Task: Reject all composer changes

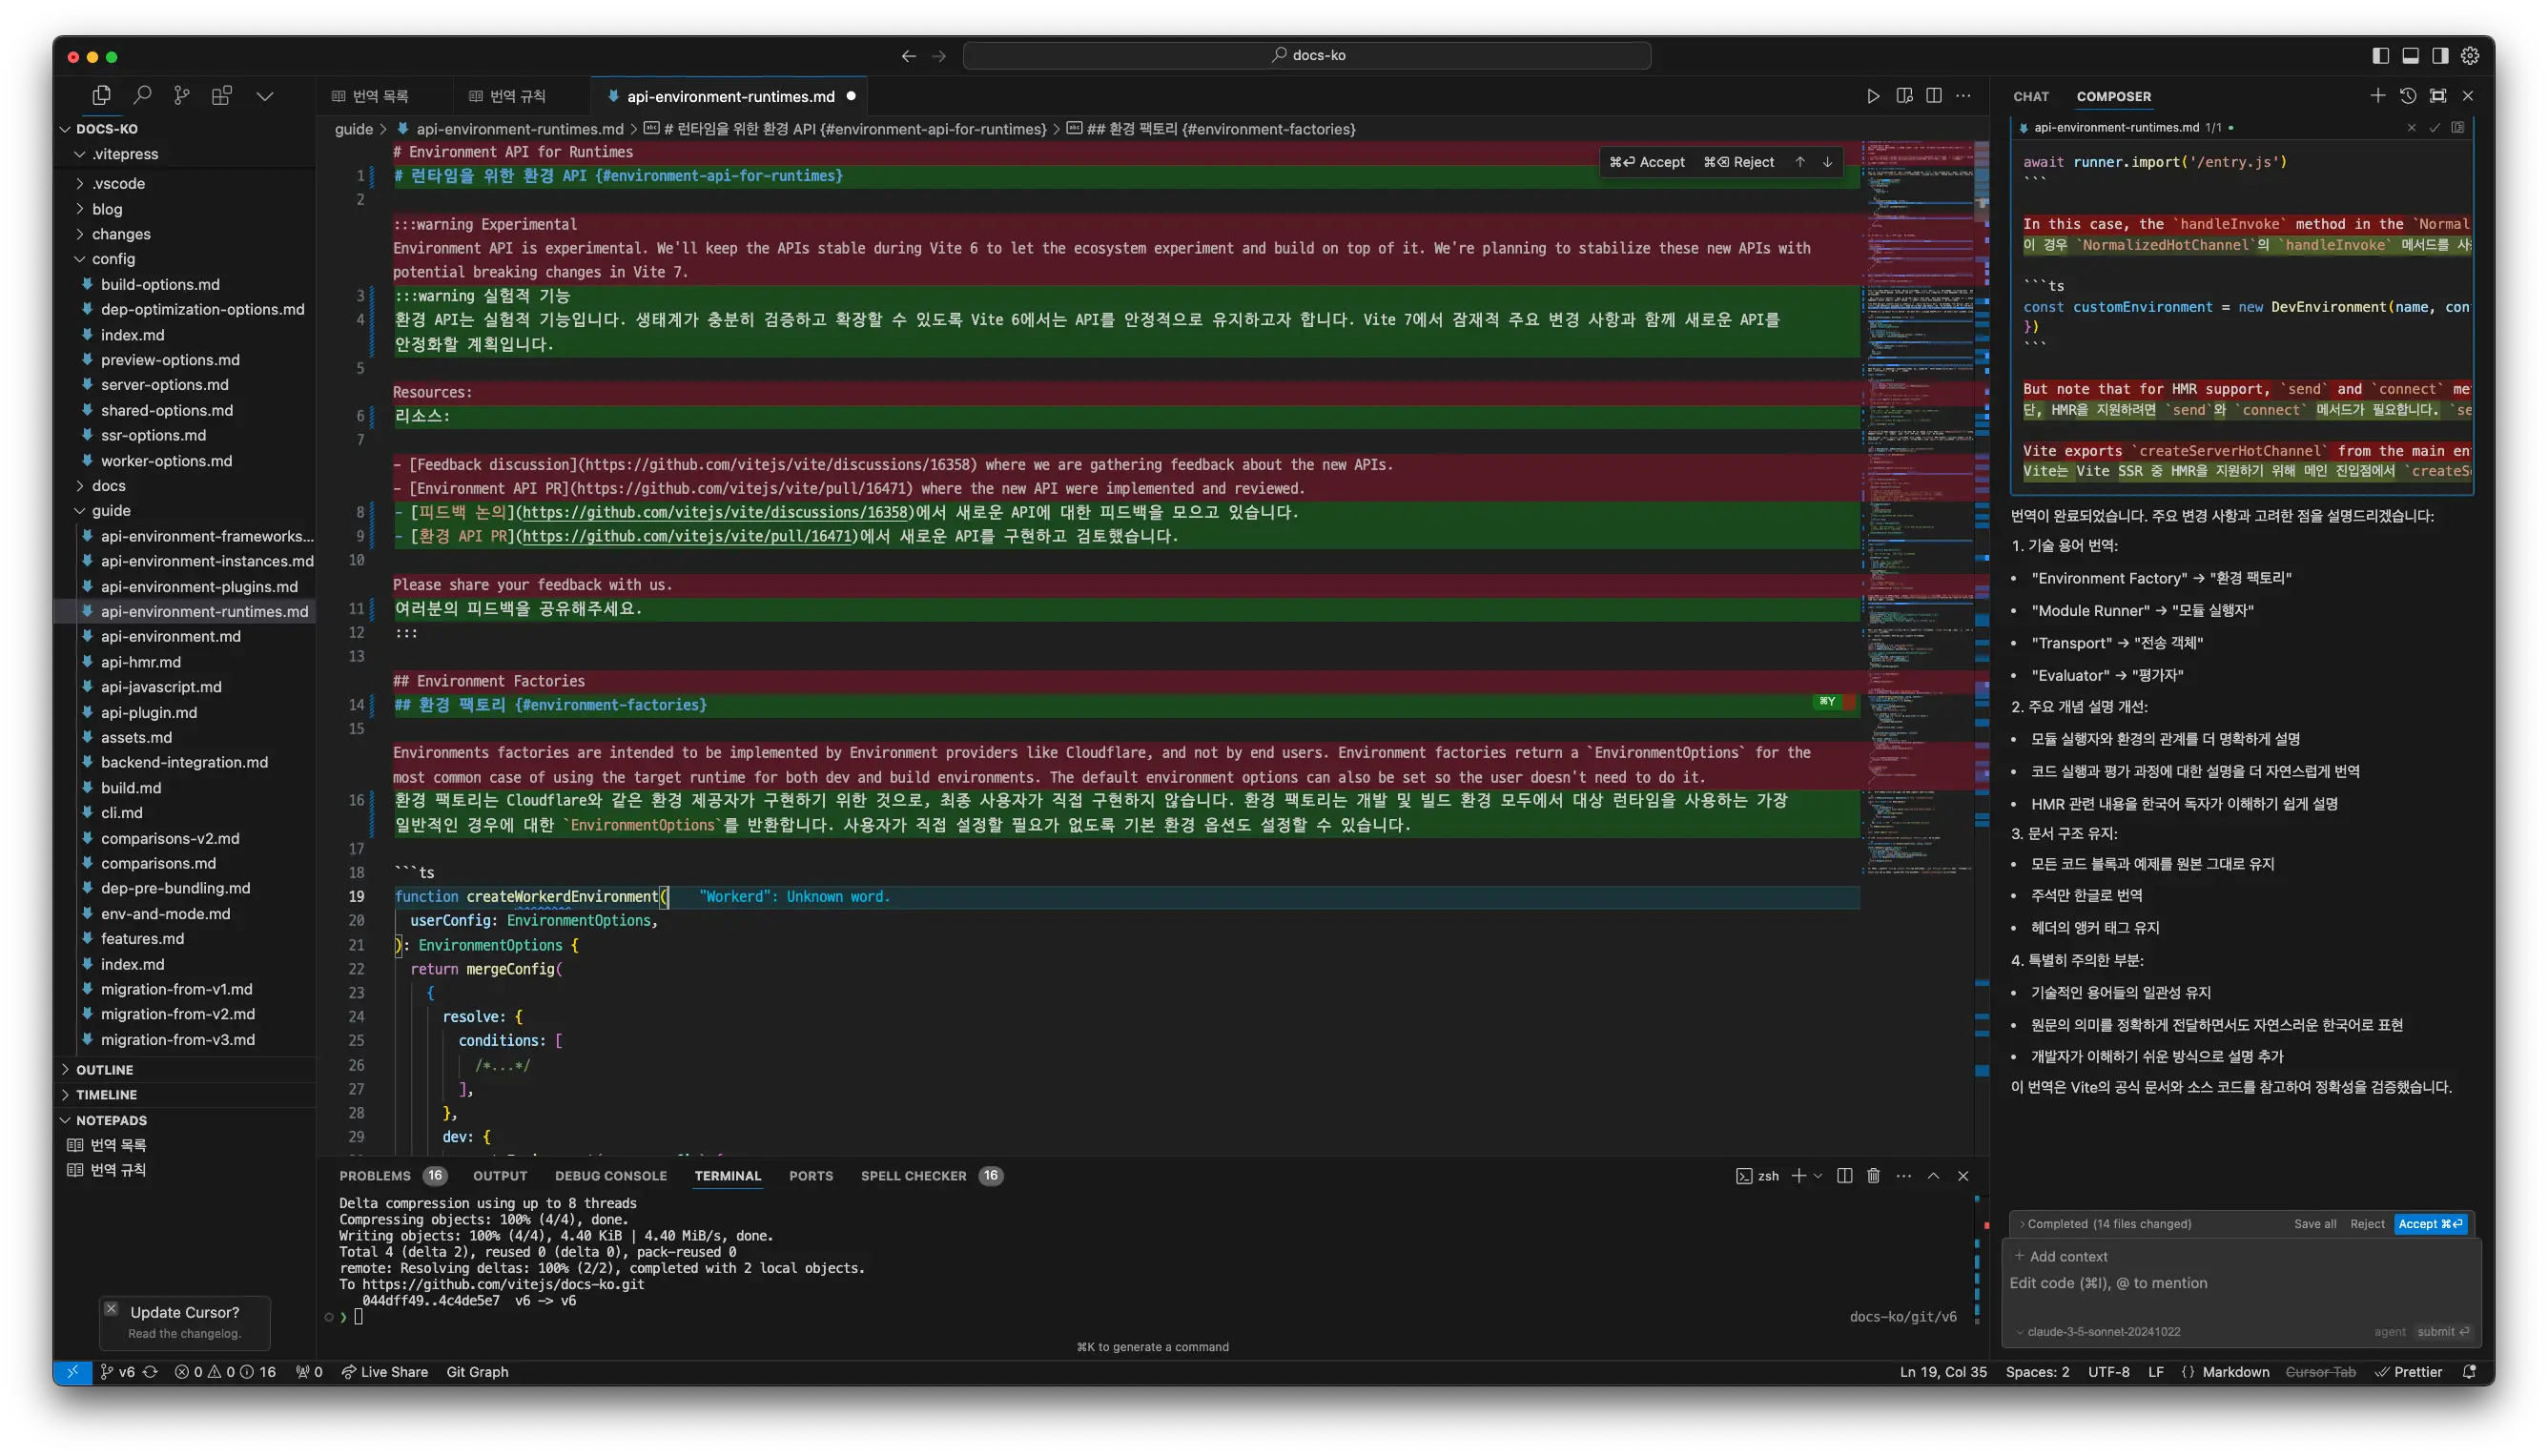Action: 2367,1224
